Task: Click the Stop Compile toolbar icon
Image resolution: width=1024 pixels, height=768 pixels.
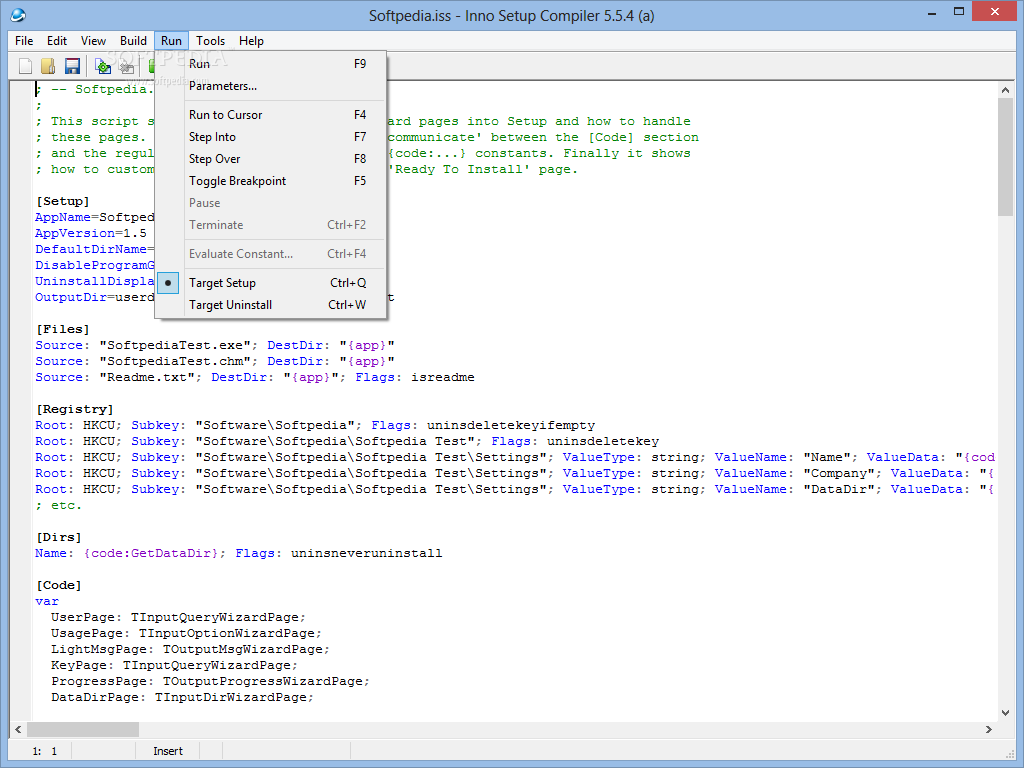Action: coord(127,66)
